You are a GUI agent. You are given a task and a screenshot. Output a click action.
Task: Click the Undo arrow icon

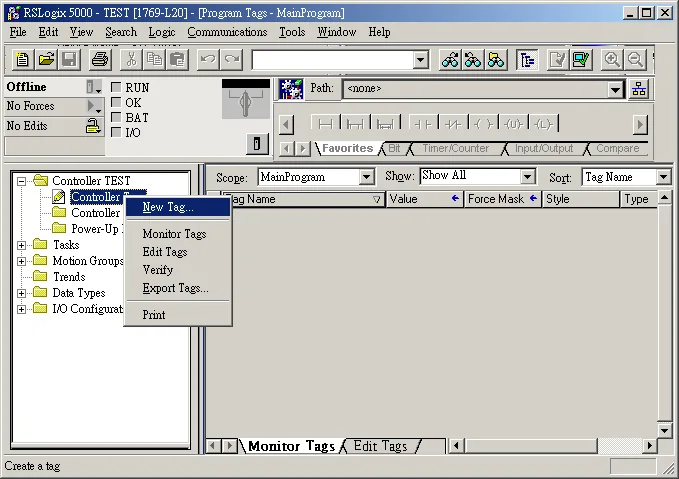[208, 59]
